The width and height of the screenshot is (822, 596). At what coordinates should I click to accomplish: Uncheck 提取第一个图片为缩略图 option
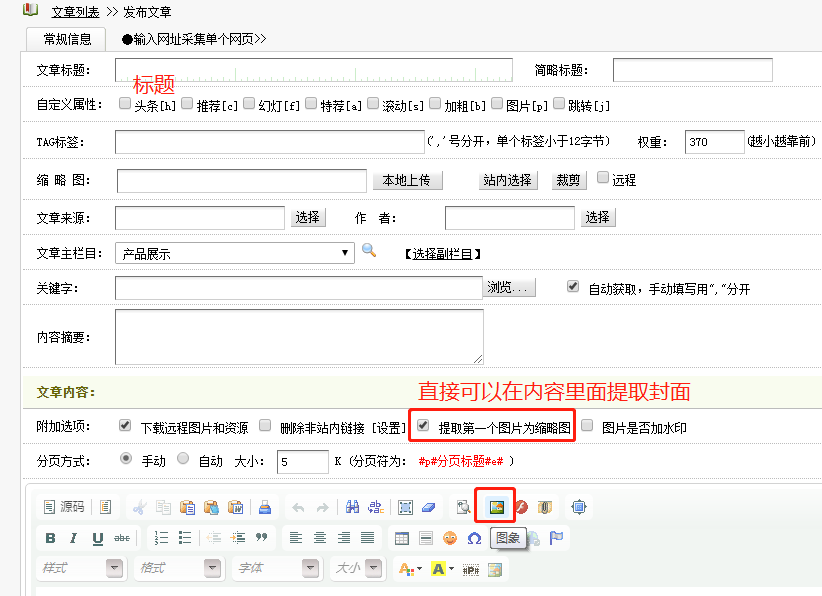423,425
